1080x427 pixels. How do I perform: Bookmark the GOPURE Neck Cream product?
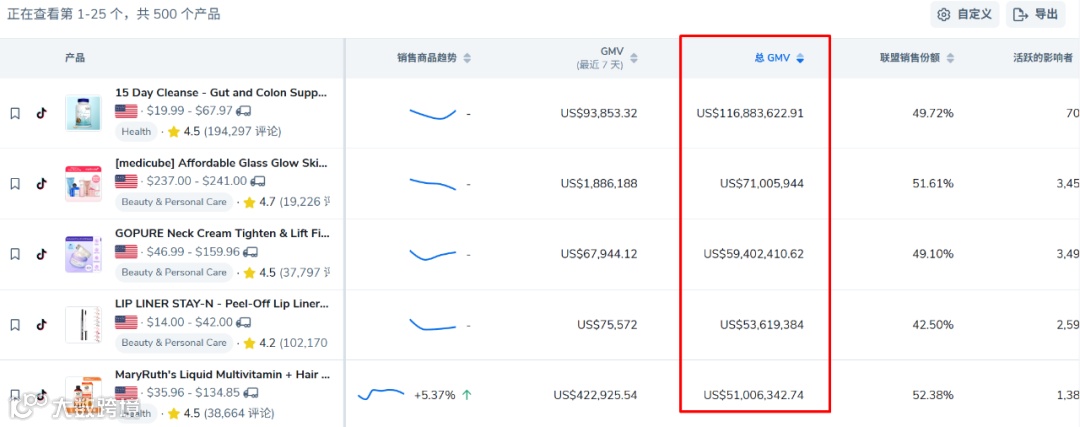pos(14,254)
